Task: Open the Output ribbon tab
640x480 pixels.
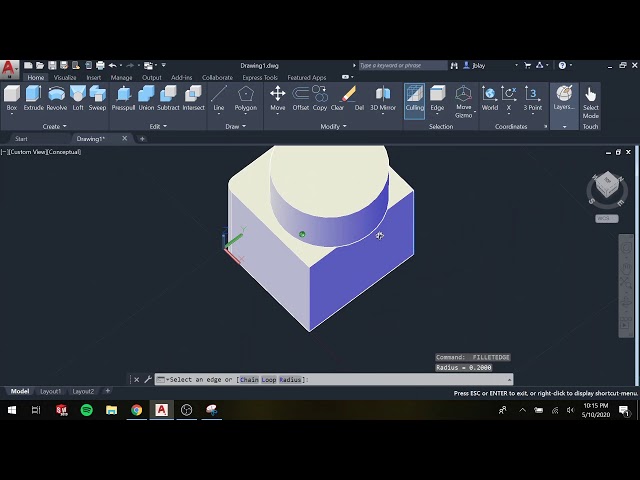Action: [x=152, y=78]
